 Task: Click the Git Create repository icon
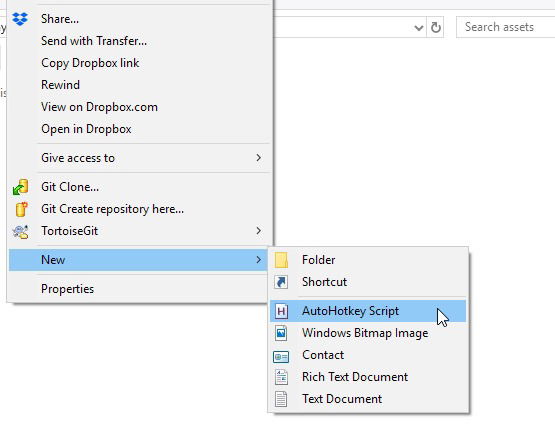(21, 209)
